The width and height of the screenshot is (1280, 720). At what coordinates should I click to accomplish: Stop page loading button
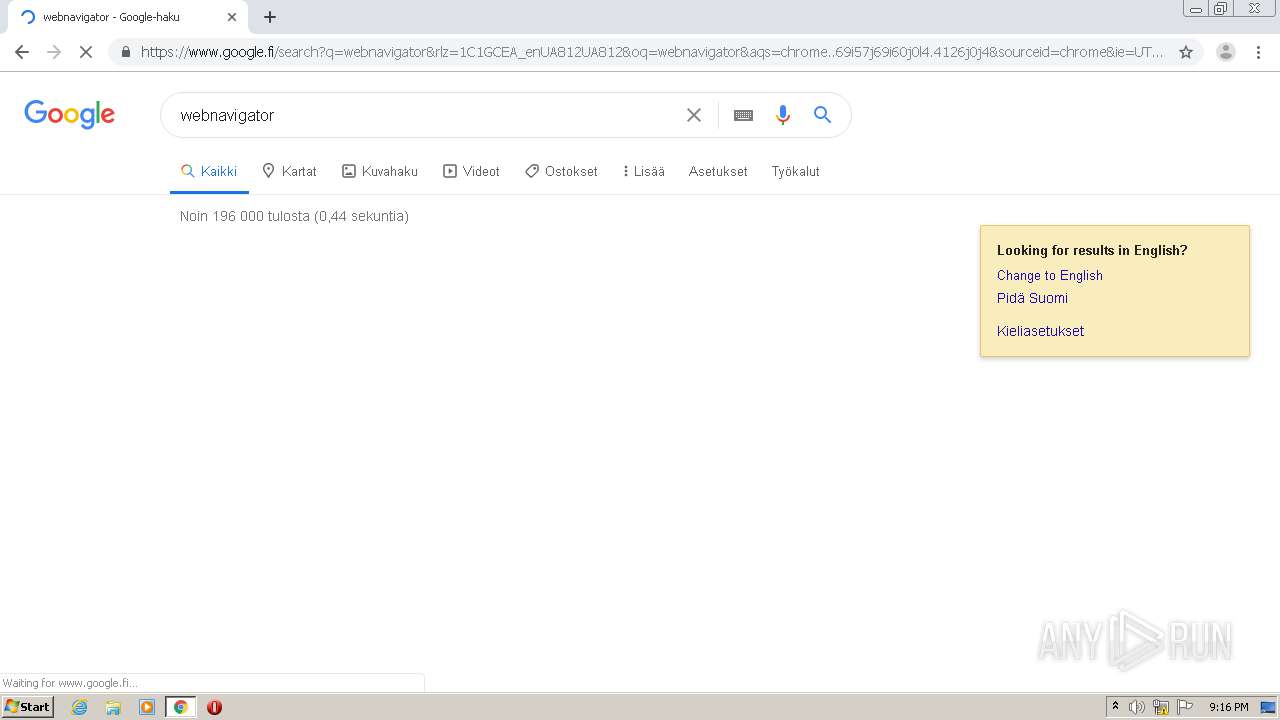86,52
